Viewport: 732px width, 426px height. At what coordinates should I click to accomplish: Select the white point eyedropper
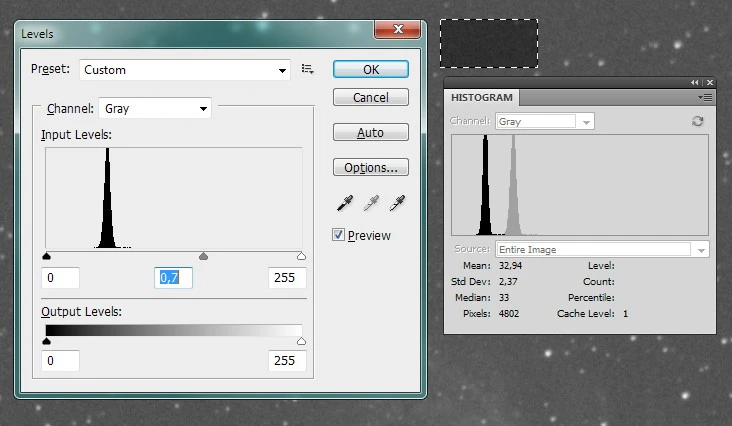click(397, 203)
